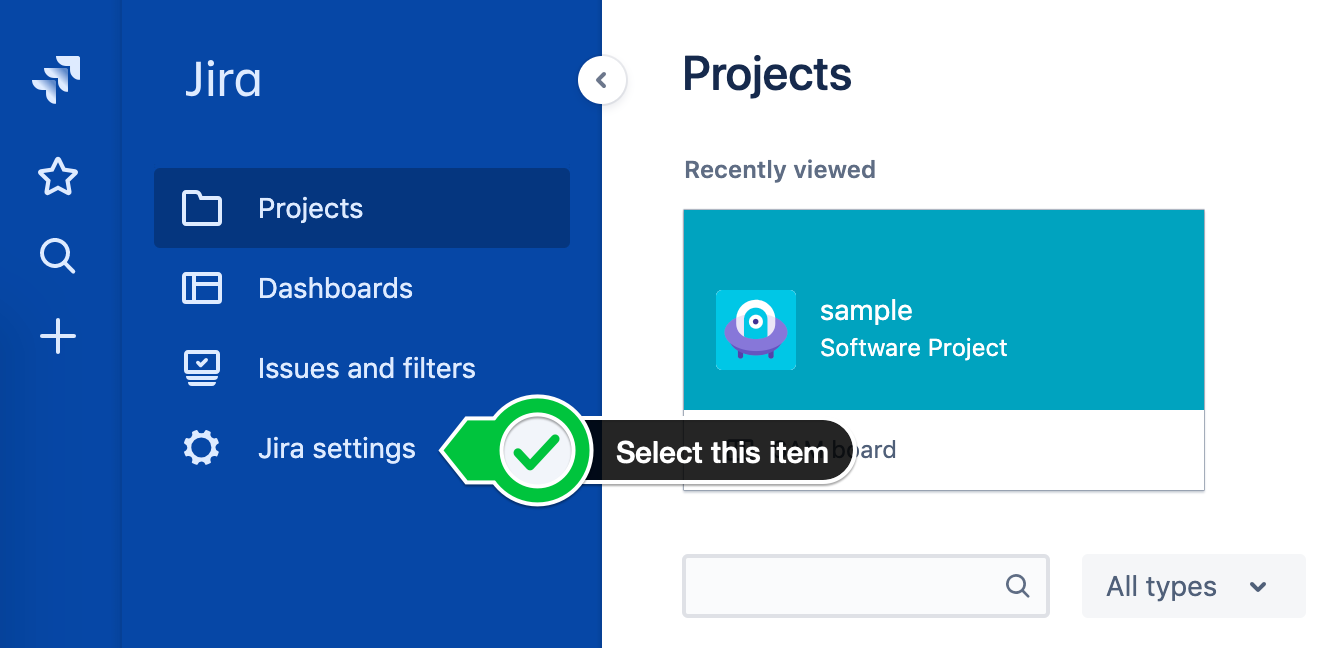This screenshot has width=1342, height=648.
Task: Open Jira settings text label
Action: click(337, 448)
